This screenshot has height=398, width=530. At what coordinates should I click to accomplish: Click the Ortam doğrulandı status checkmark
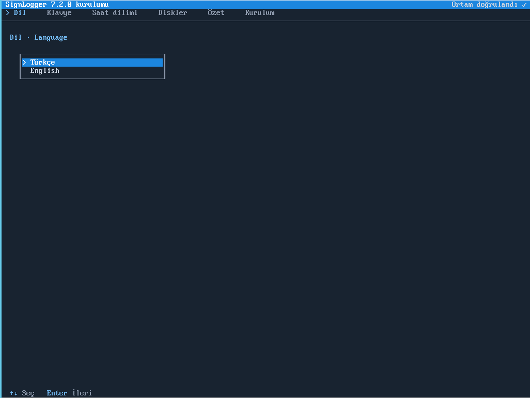524,4
